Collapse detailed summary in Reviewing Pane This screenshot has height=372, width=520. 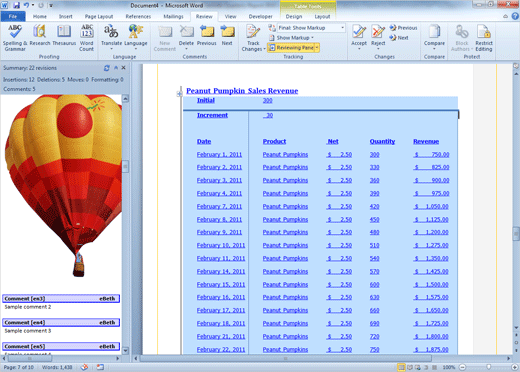coord(116,68)
